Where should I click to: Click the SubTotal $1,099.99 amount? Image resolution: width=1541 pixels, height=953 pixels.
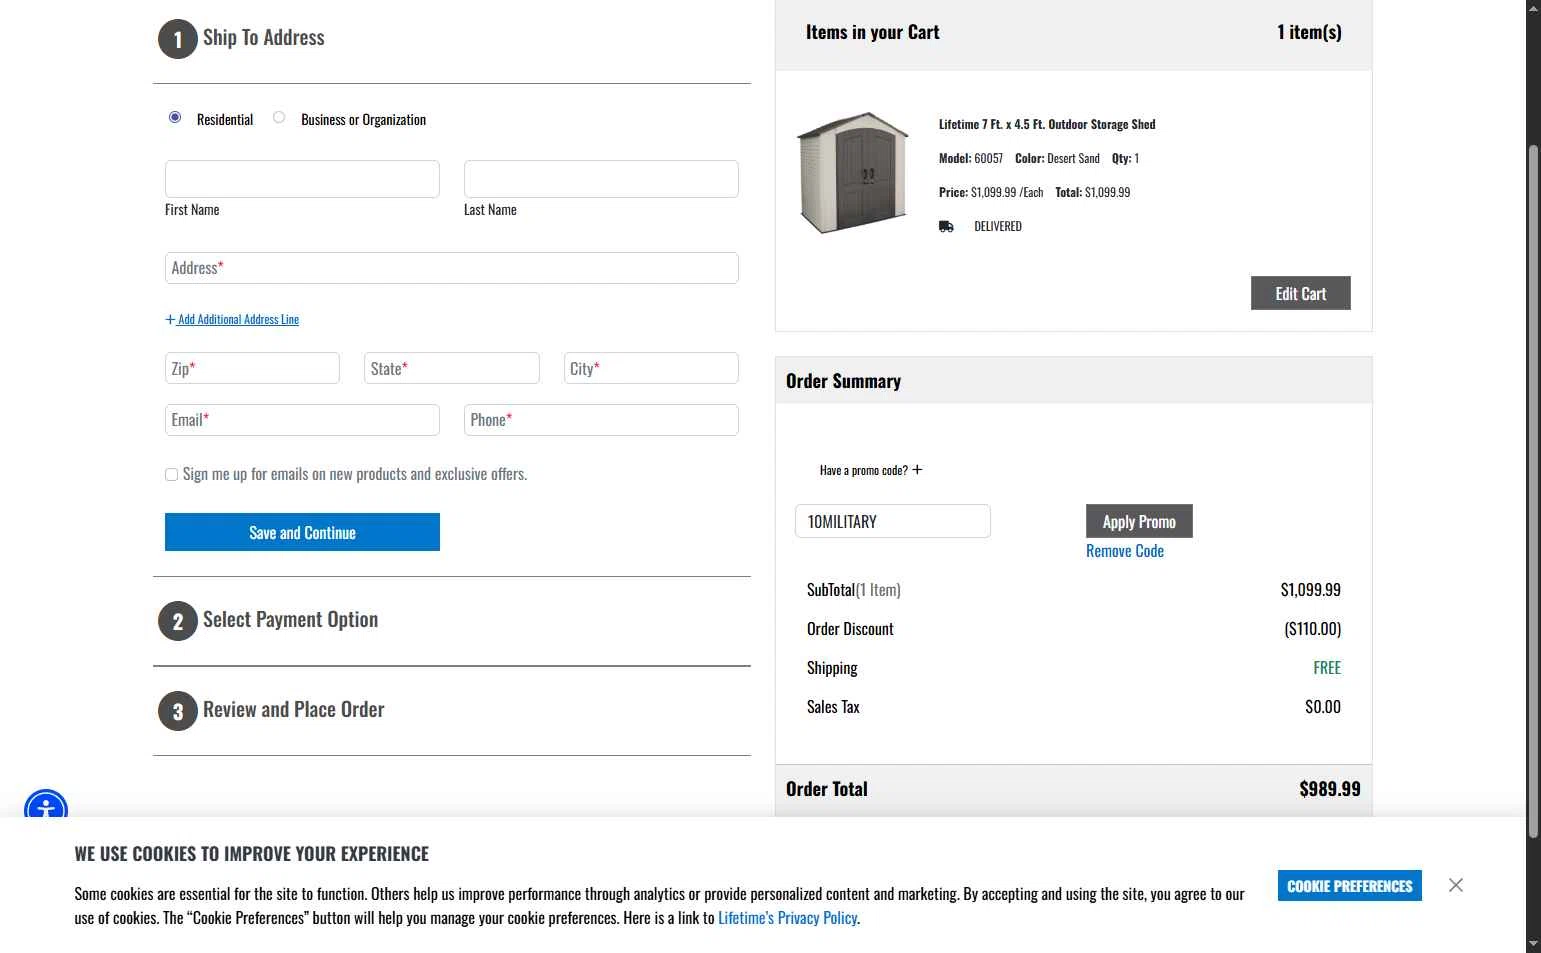click(x=1310, y=590)
